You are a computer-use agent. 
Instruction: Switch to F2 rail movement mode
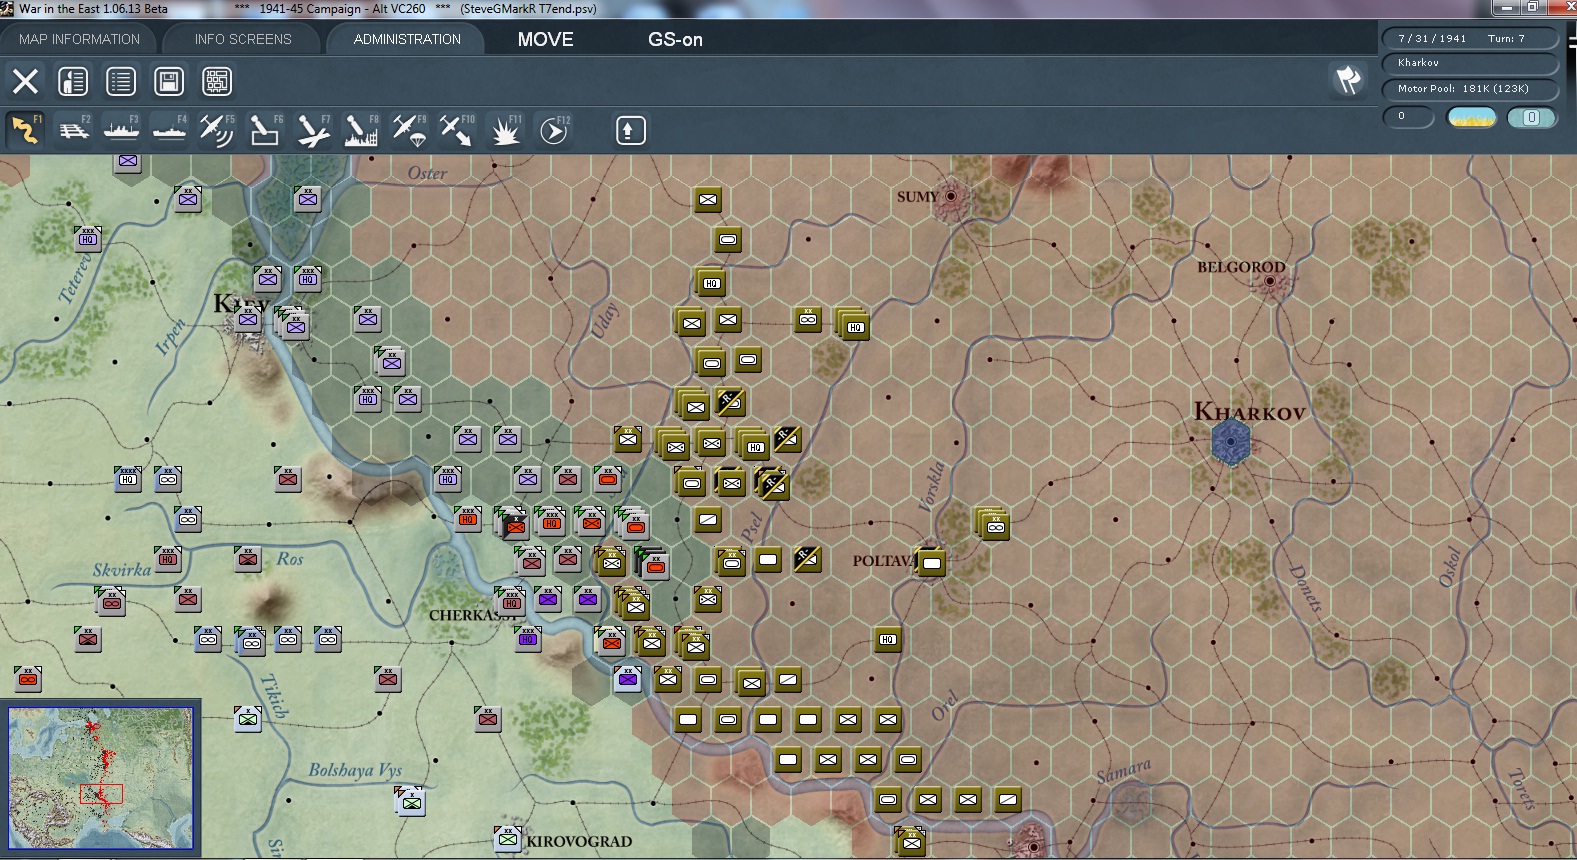coord(73,130)
